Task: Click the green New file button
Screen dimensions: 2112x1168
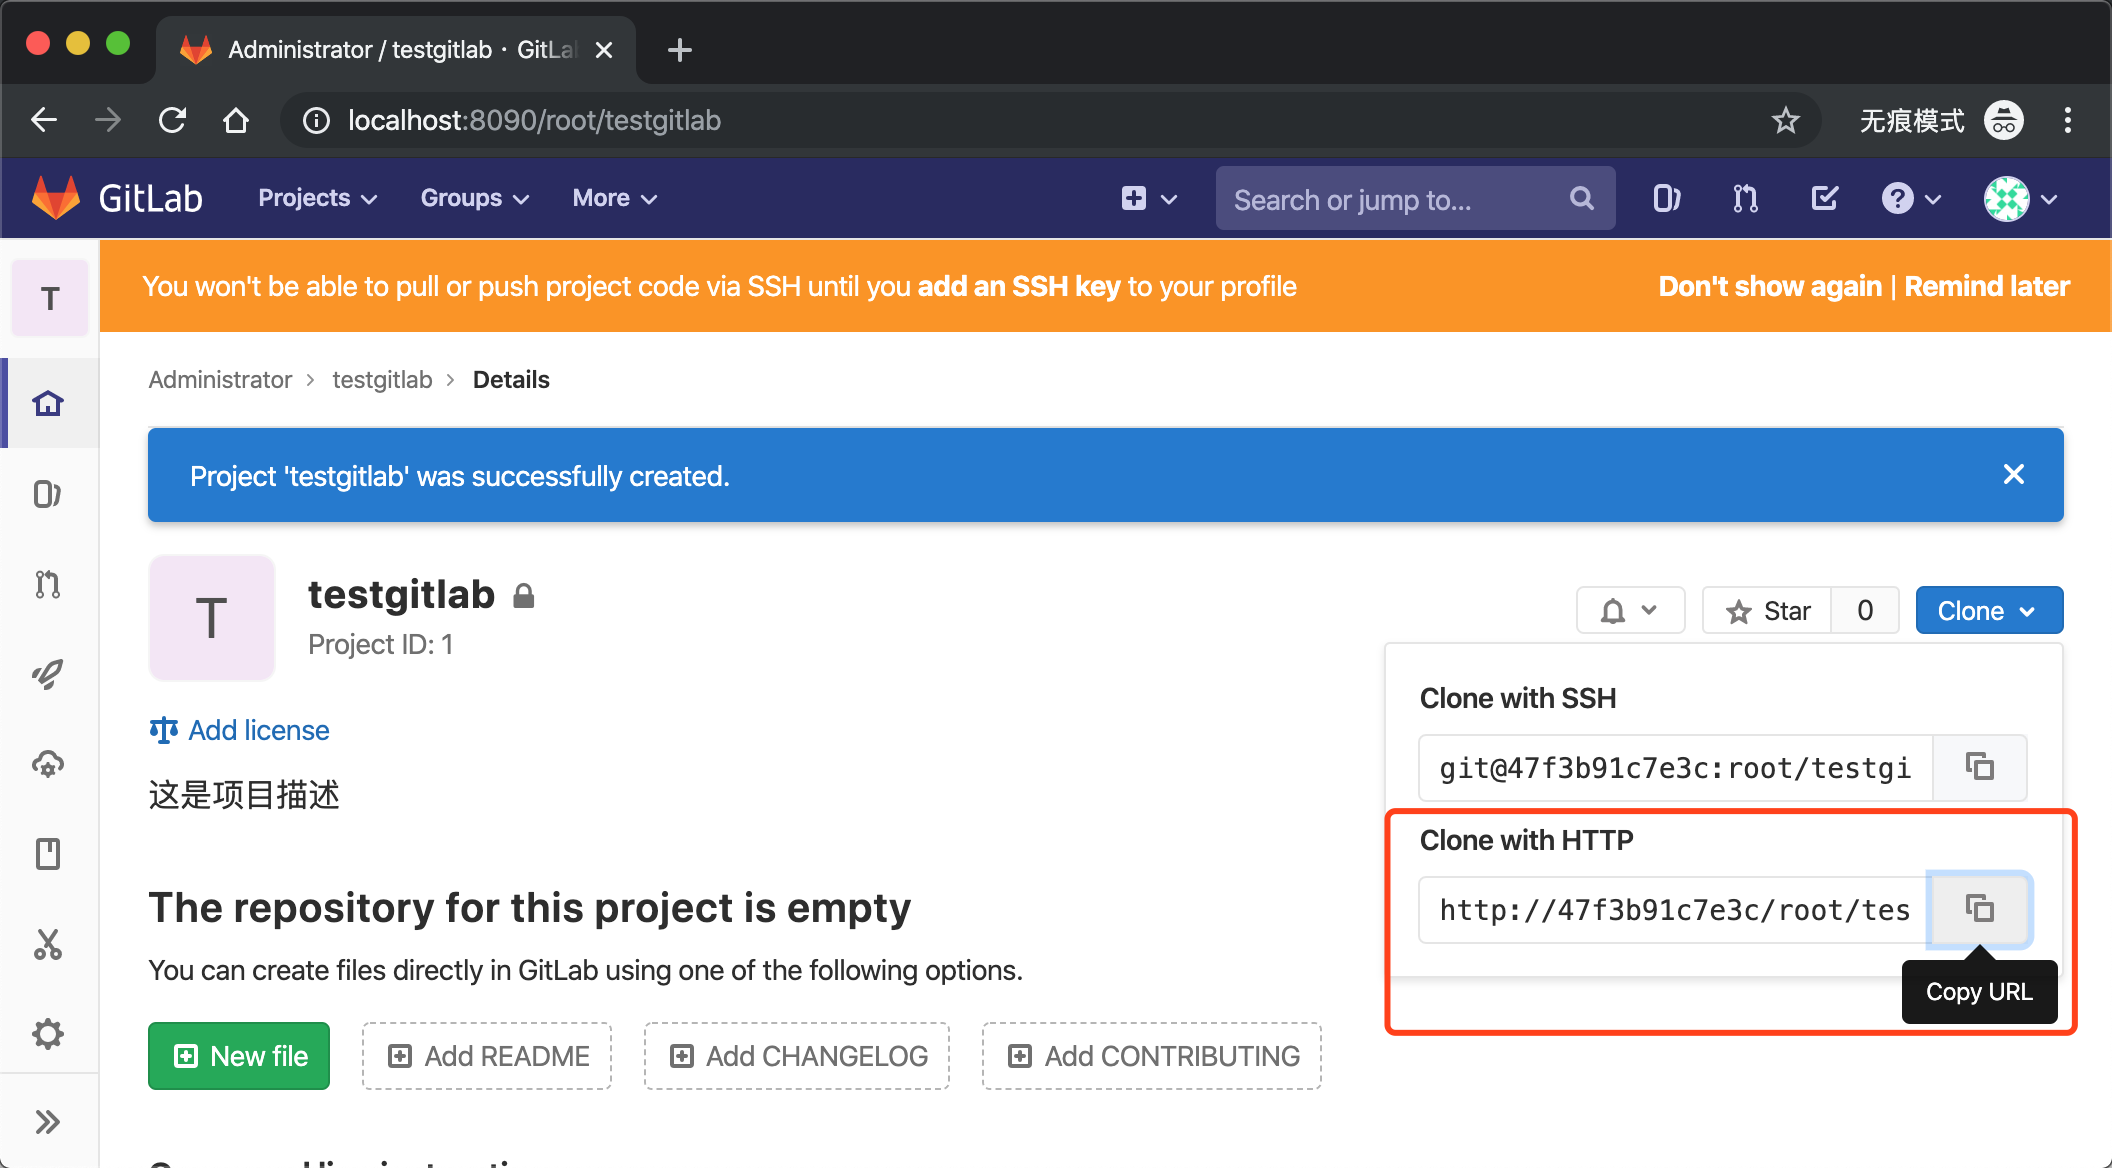Action: pos(239,1056)
